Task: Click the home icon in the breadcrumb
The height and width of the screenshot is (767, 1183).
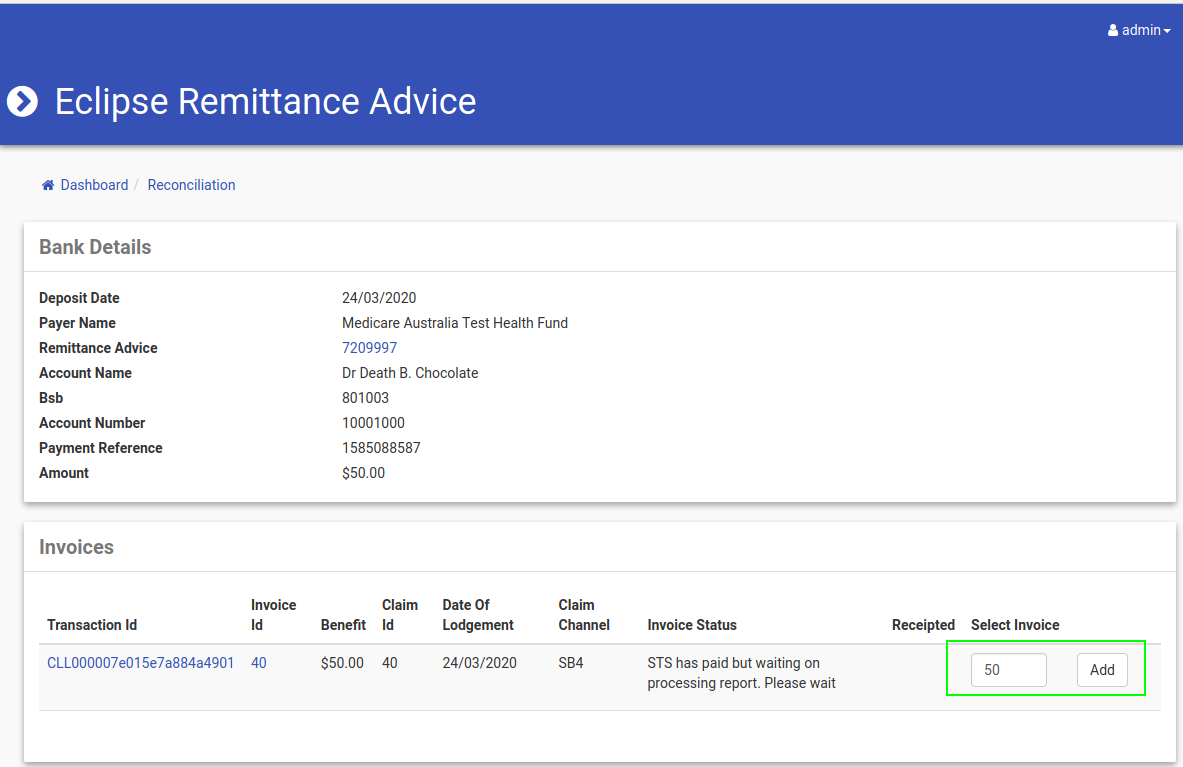Action: 48,185
